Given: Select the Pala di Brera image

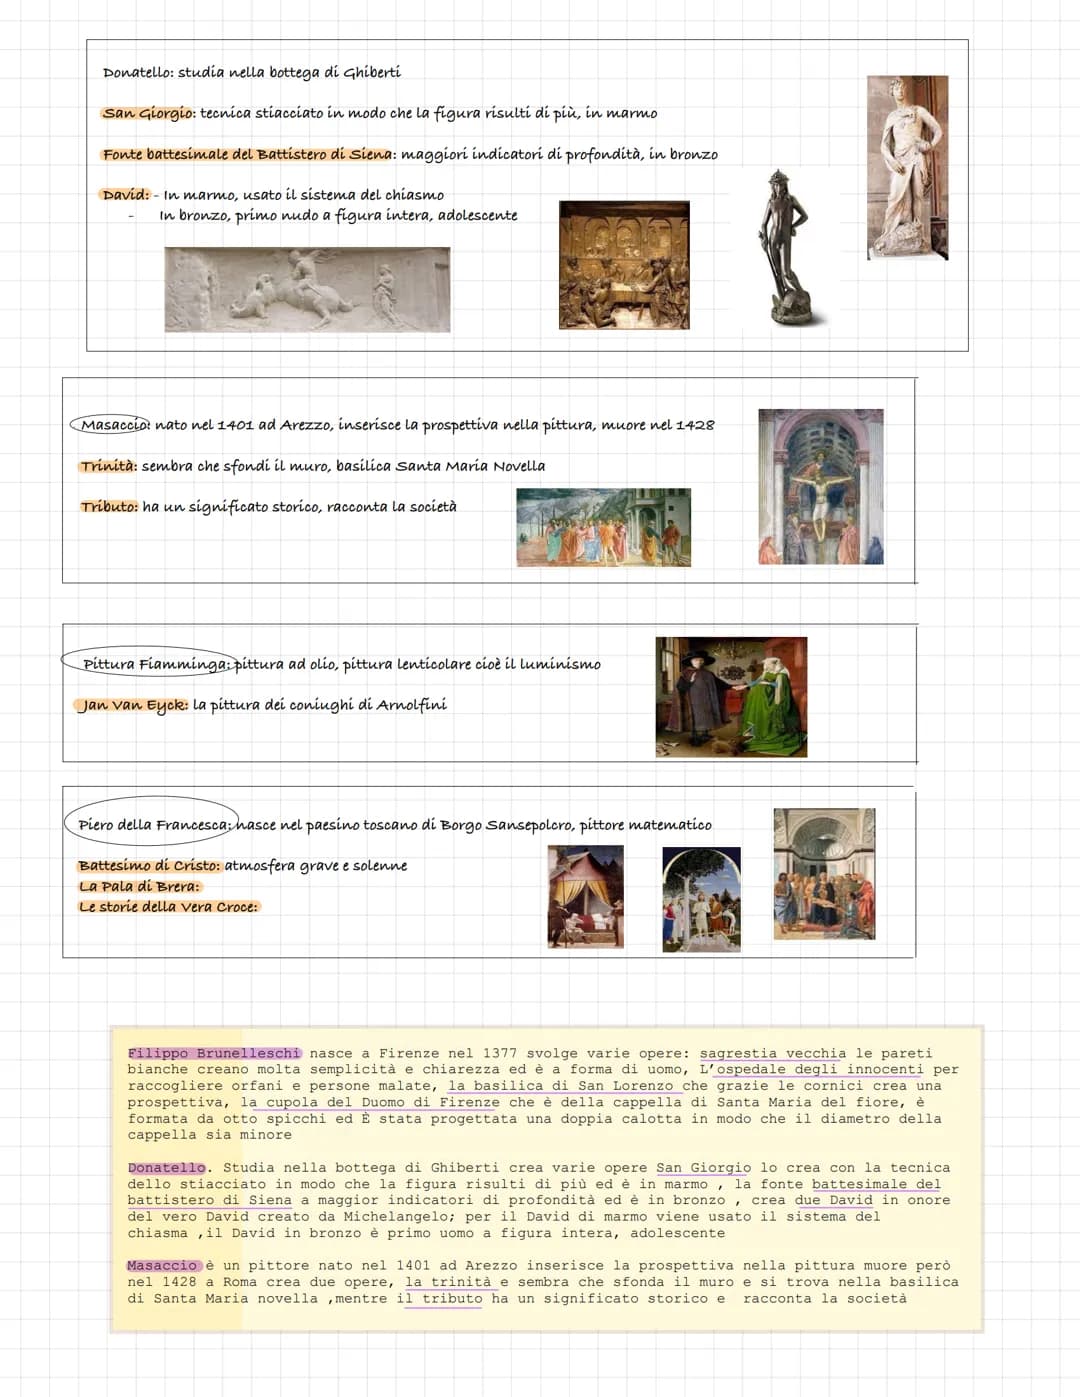Looking at the screenshot, I should click(x=824, y=874).
